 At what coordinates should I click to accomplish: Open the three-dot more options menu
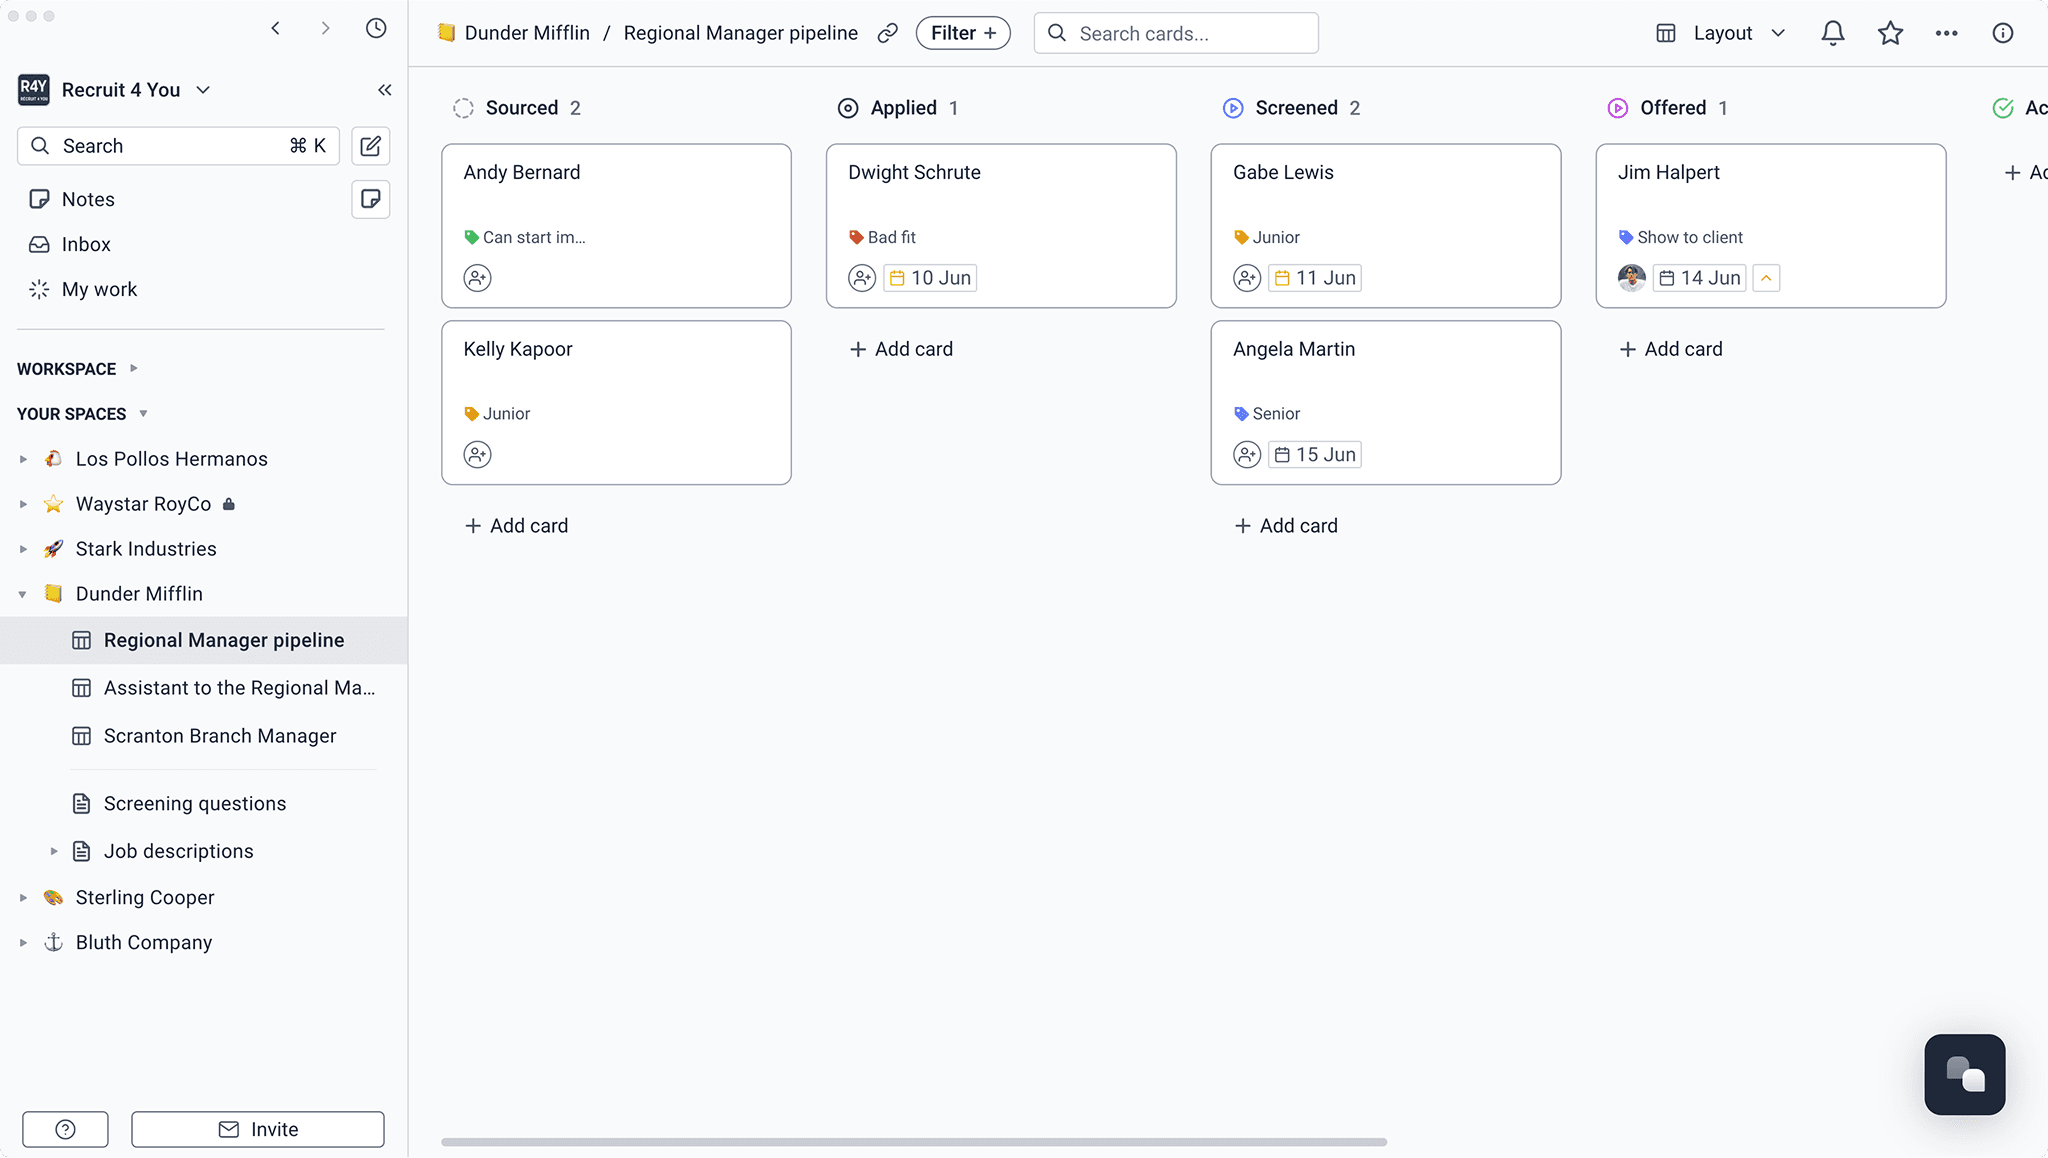pos(1946,33)
